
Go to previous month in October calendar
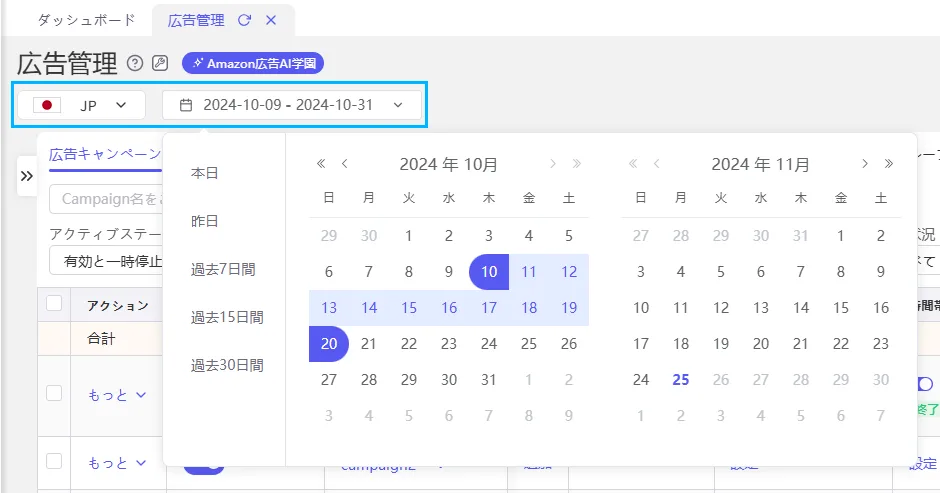[345, 164]
